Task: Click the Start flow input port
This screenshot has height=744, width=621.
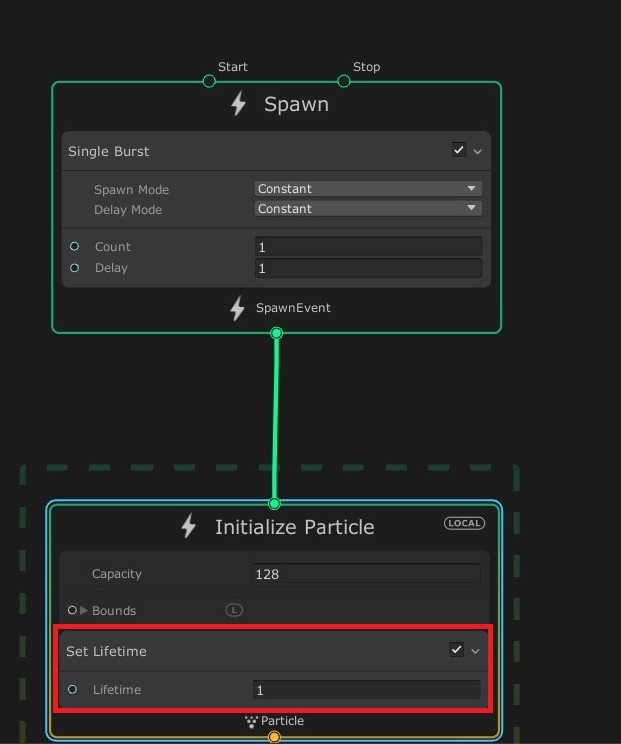Action: click(209, 81)
